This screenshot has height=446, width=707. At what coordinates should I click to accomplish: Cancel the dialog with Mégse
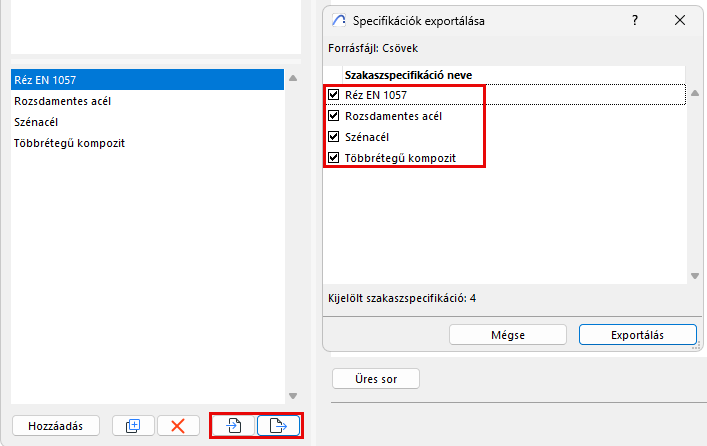[x=508, y=335]
